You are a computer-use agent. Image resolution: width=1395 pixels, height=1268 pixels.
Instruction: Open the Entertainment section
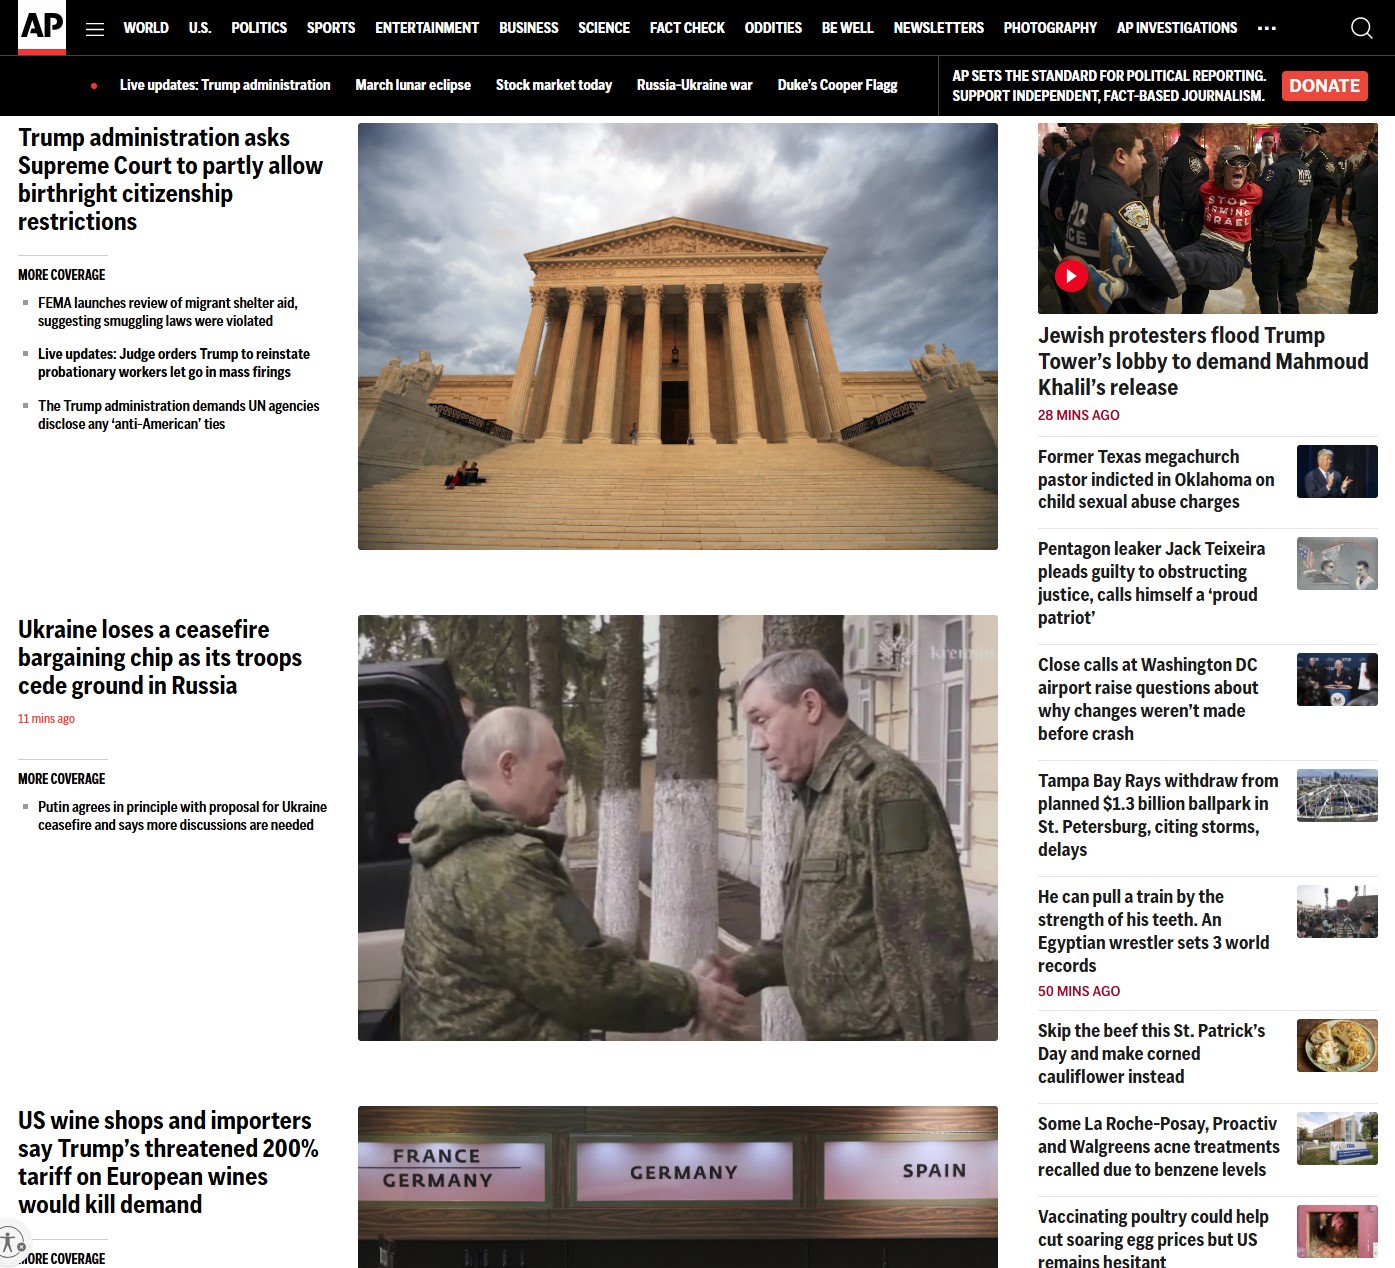coord(427,28)
